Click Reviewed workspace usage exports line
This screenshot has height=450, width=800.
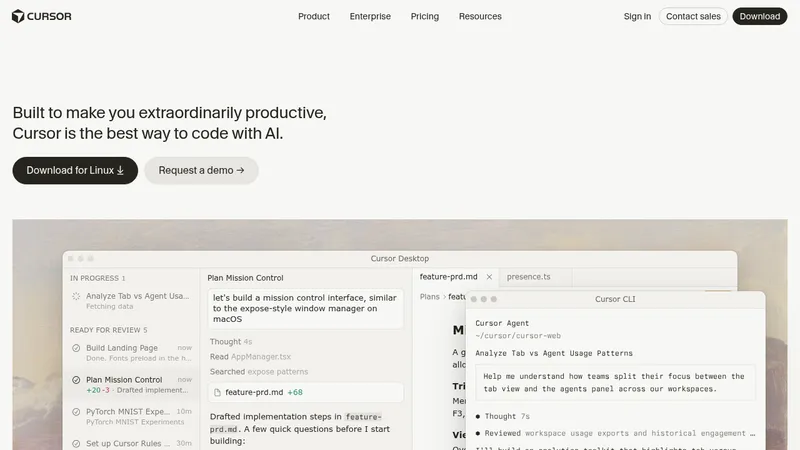pos(615,433)
